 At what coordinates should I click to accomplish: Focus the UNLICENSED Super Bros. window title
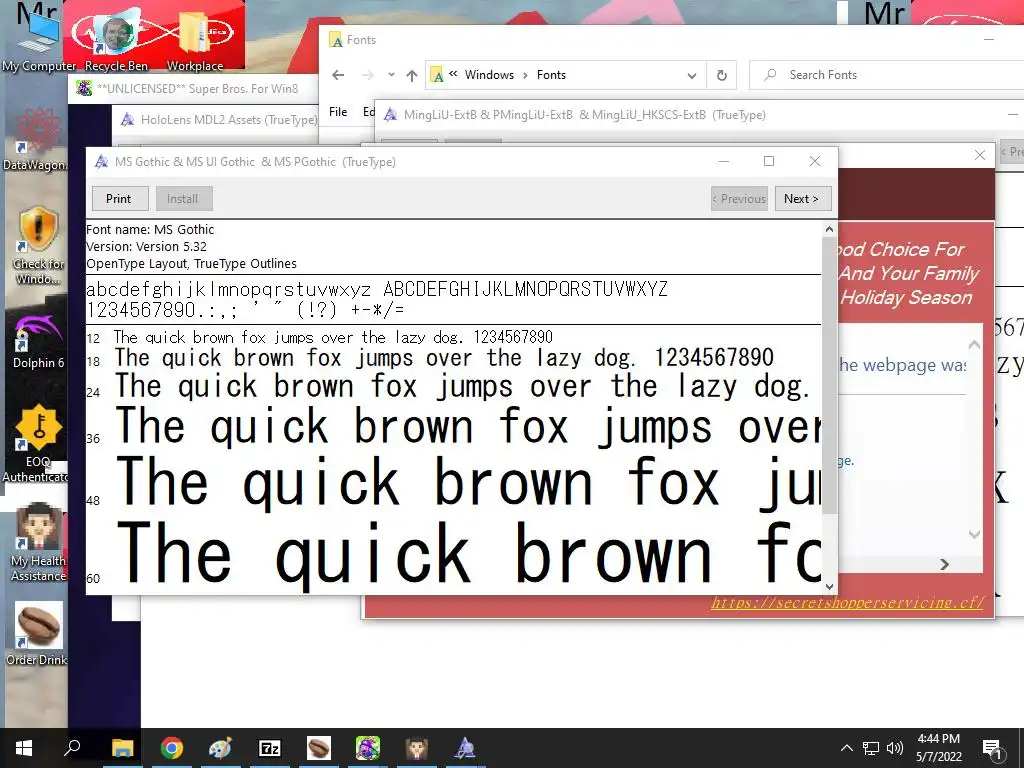point(197,88)
